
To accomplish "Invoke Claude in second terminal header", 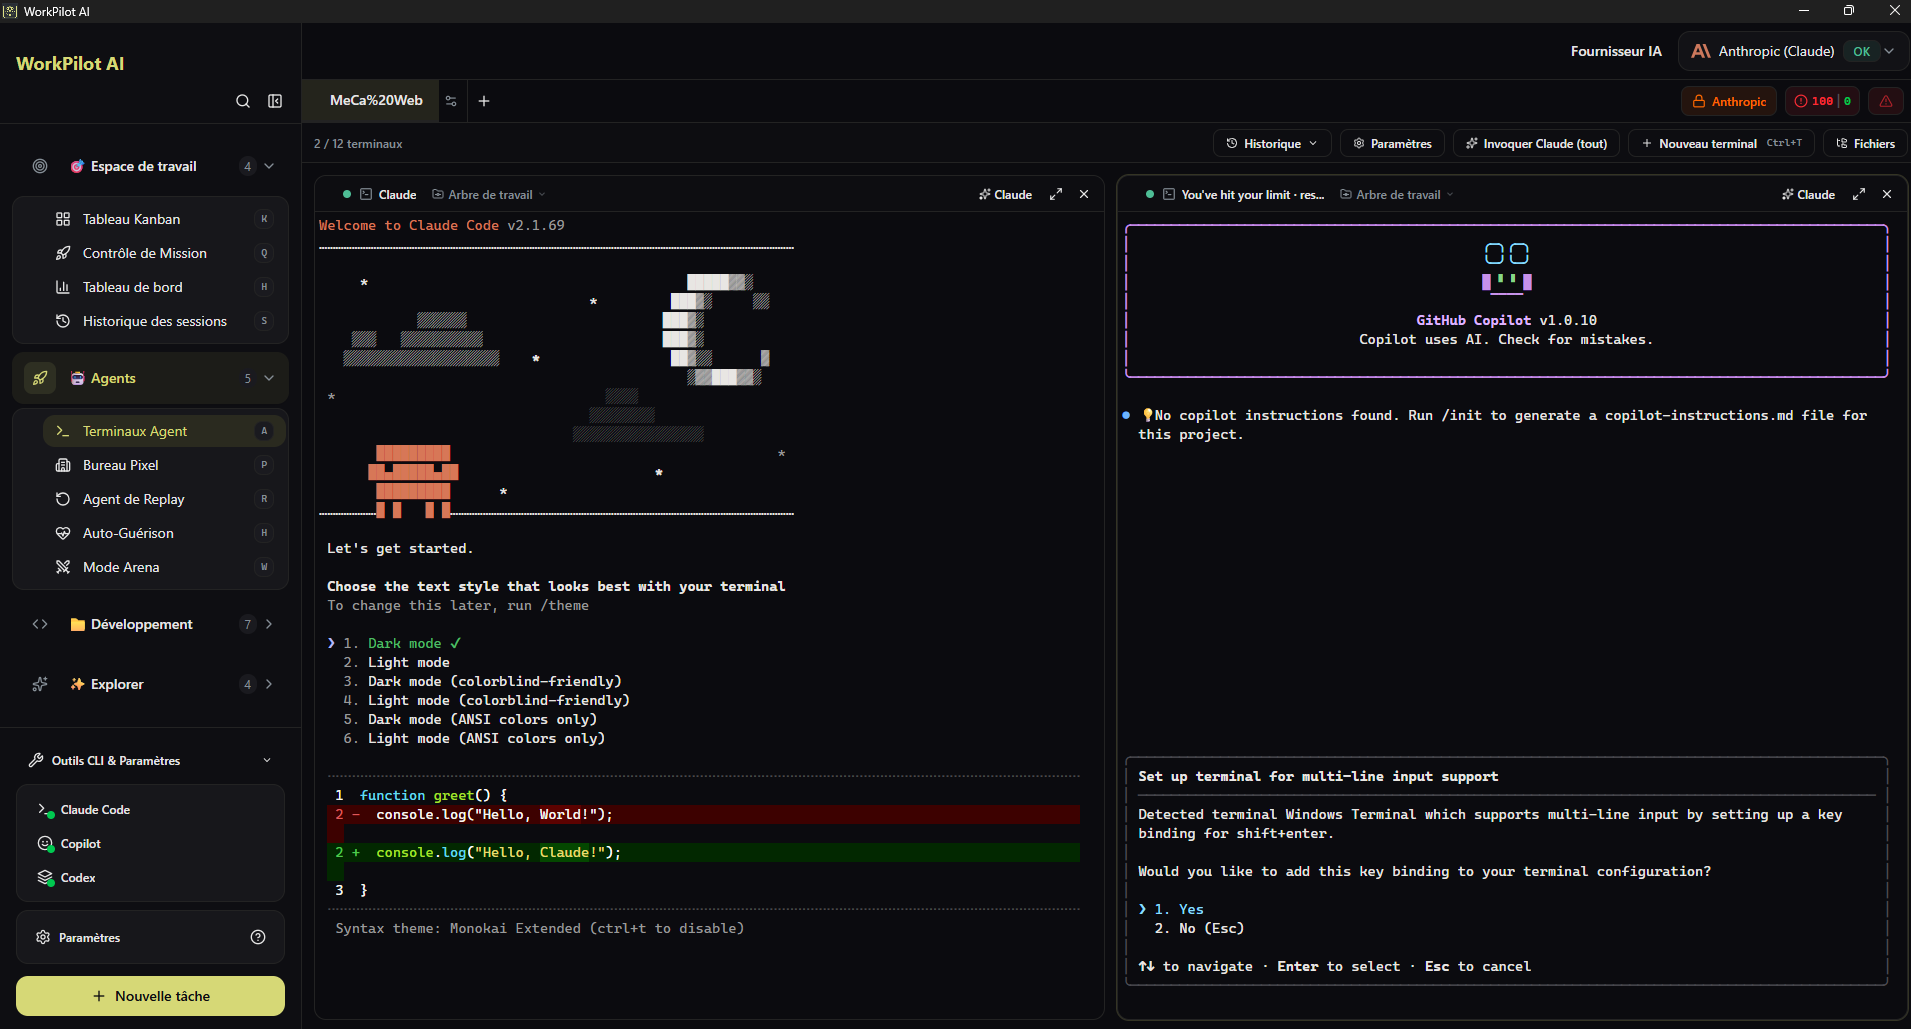I will click(1808, 195).
